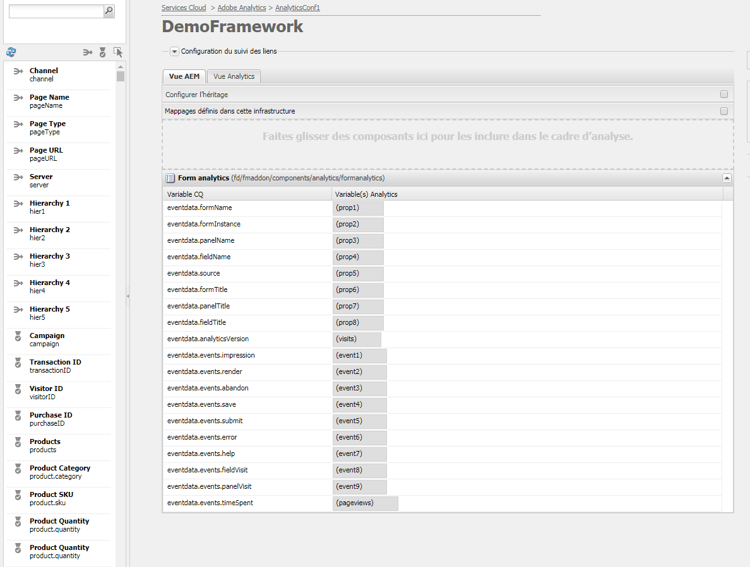Click the Campaign medal icon
The height and width of the screenshot is (567, 750).
coord(18,336)
